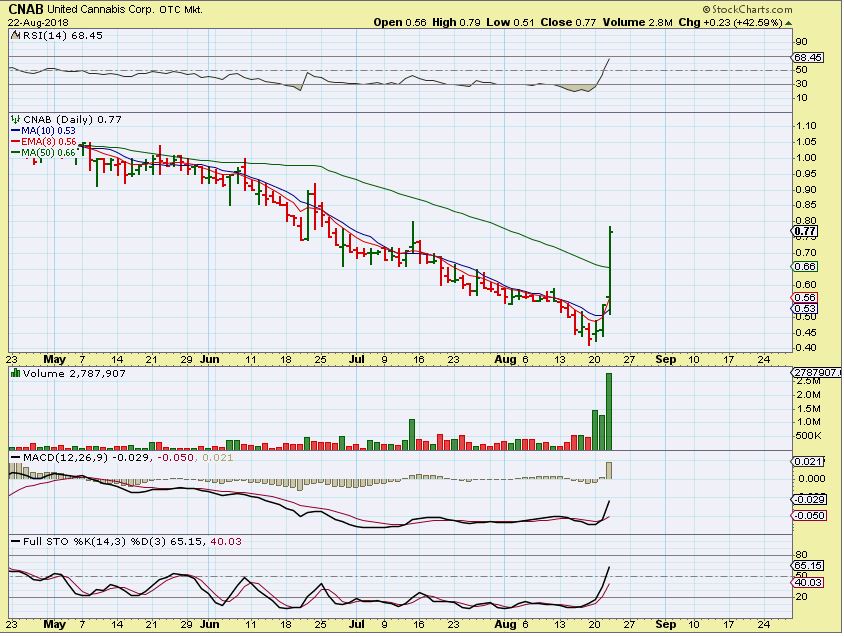Click the volume bars icon before Volume label
This screenshot has height=637, width=844.
(x=16, y=373)
